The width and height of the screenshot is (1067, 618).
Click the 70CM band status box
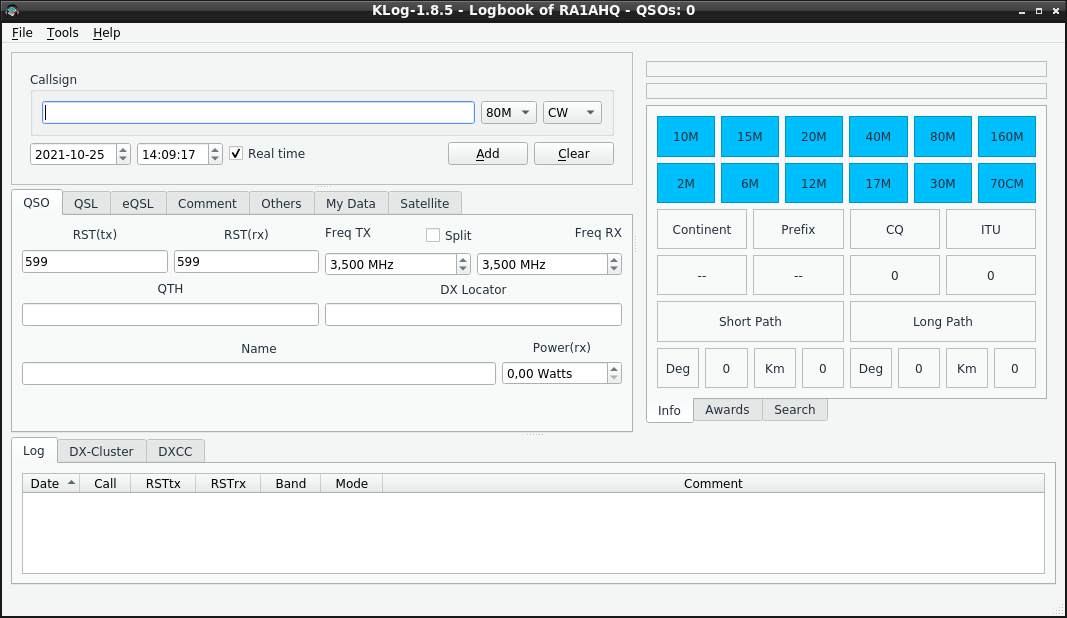pos(1007,183)
